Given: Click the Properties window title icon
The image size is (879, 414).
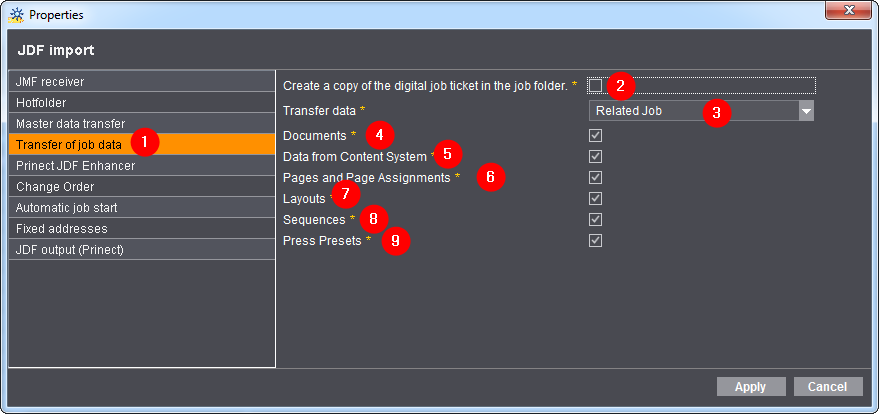Looking at the screenshot, I should click(x=15, y=15).
